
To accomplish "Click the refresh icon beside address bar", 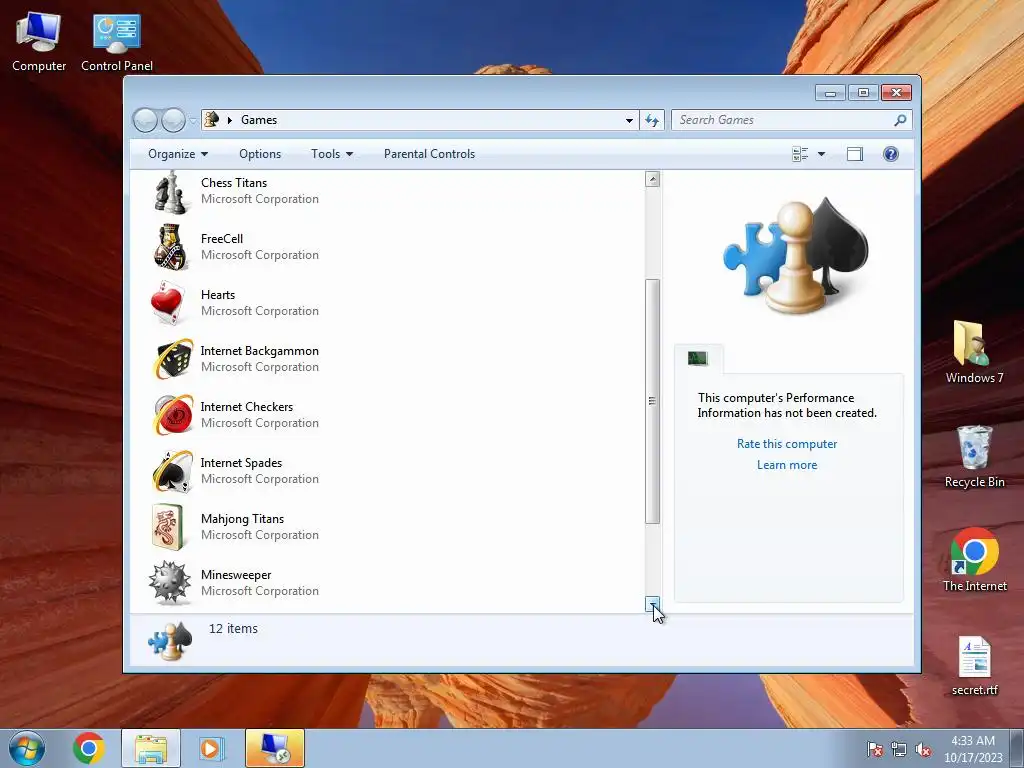I will (652, 120).
